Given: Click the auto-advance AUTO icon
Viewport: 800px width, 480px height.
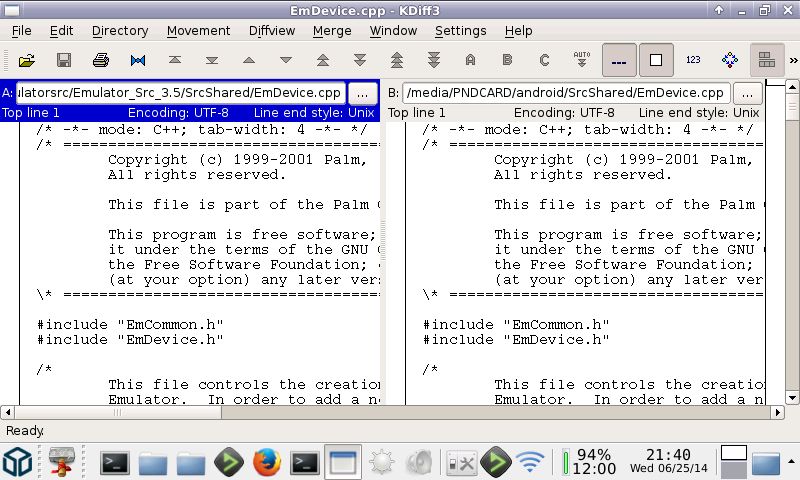Looking at the screenshot, I should pyautogui.click(x=581, y=60).
